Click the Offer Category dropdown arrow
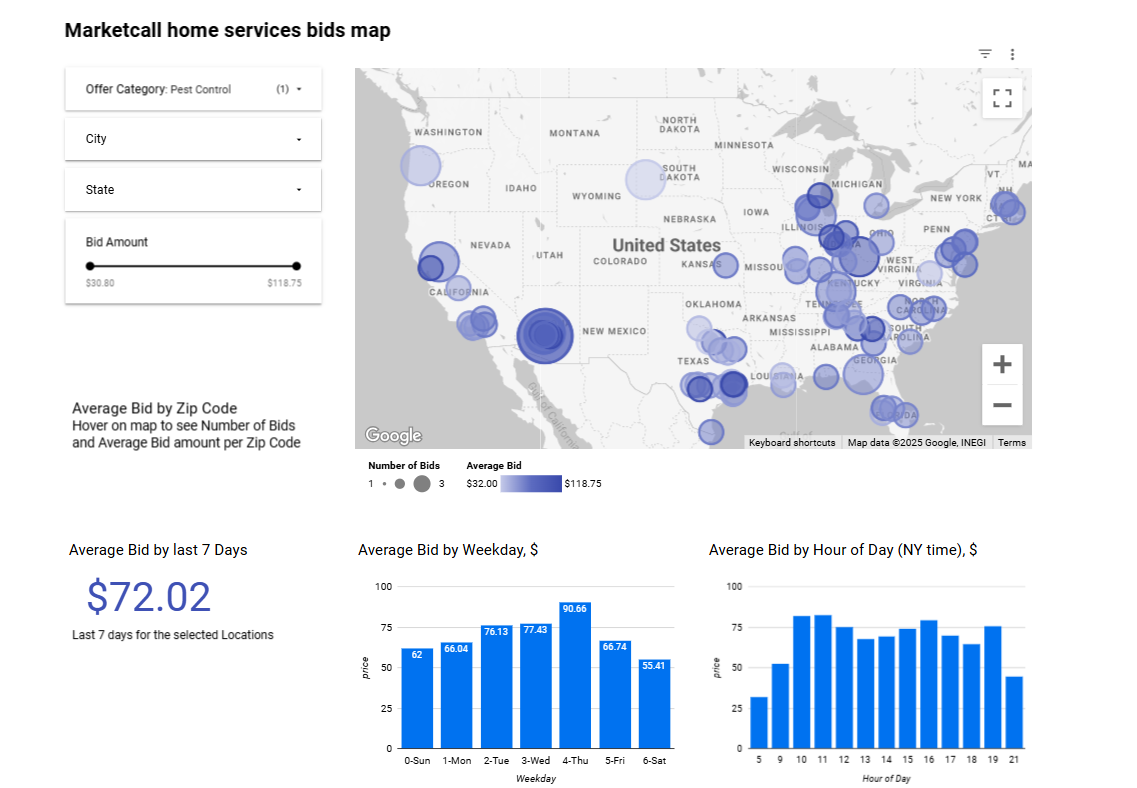Screen dimensions: 1137x788 tap(299, 89)
